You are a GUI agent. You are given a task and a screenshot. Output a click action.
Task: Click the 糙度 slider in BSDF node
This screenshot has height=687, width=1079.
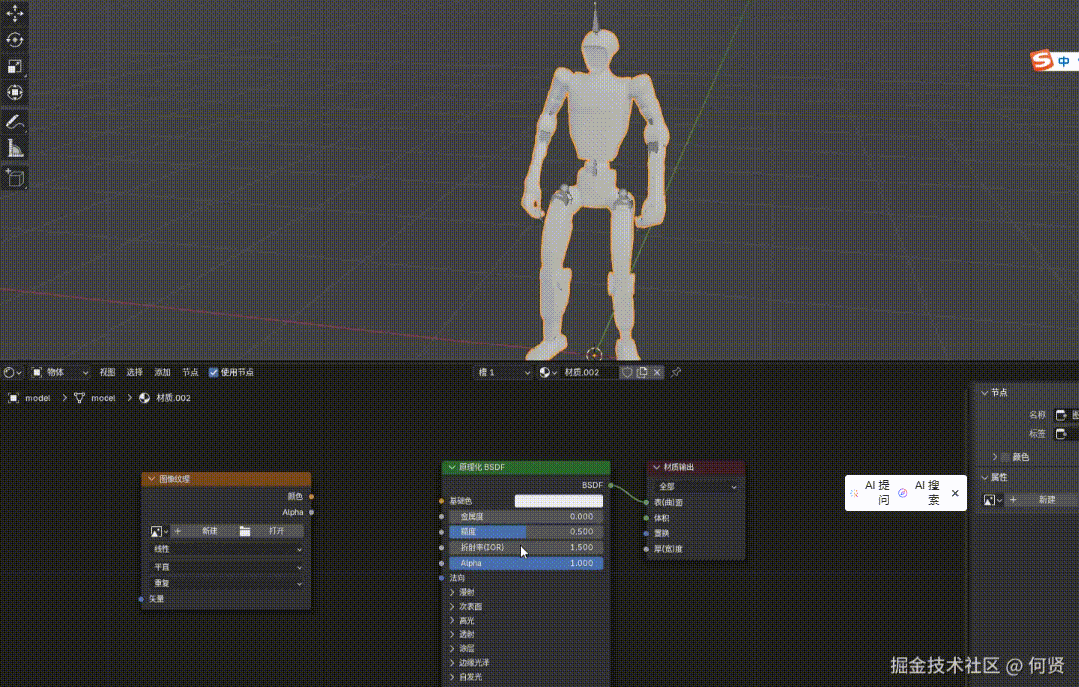pyautogui.click(x=526, y=531)
